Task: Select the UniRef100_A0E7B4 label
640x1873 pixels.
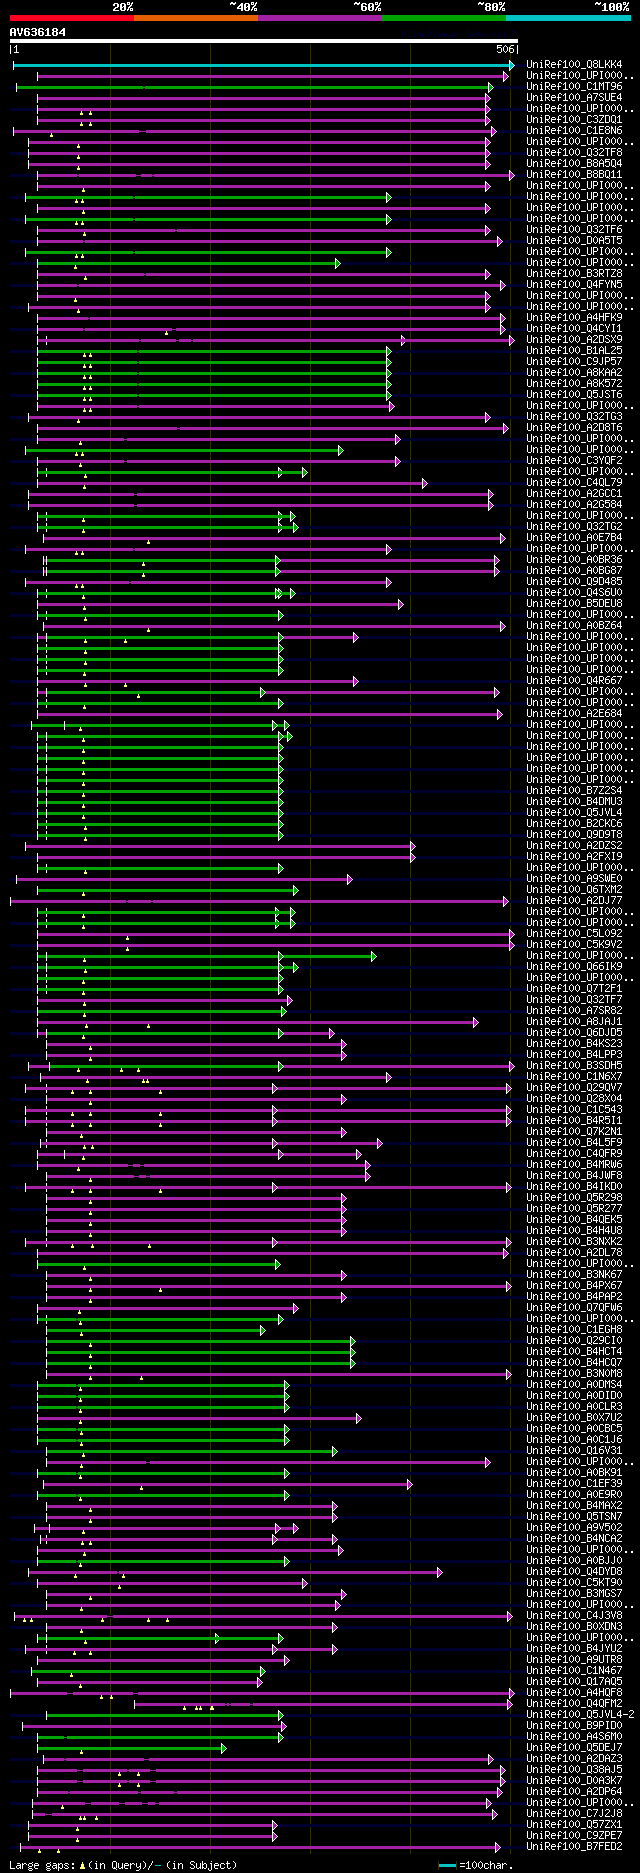Action: (574, 538)
